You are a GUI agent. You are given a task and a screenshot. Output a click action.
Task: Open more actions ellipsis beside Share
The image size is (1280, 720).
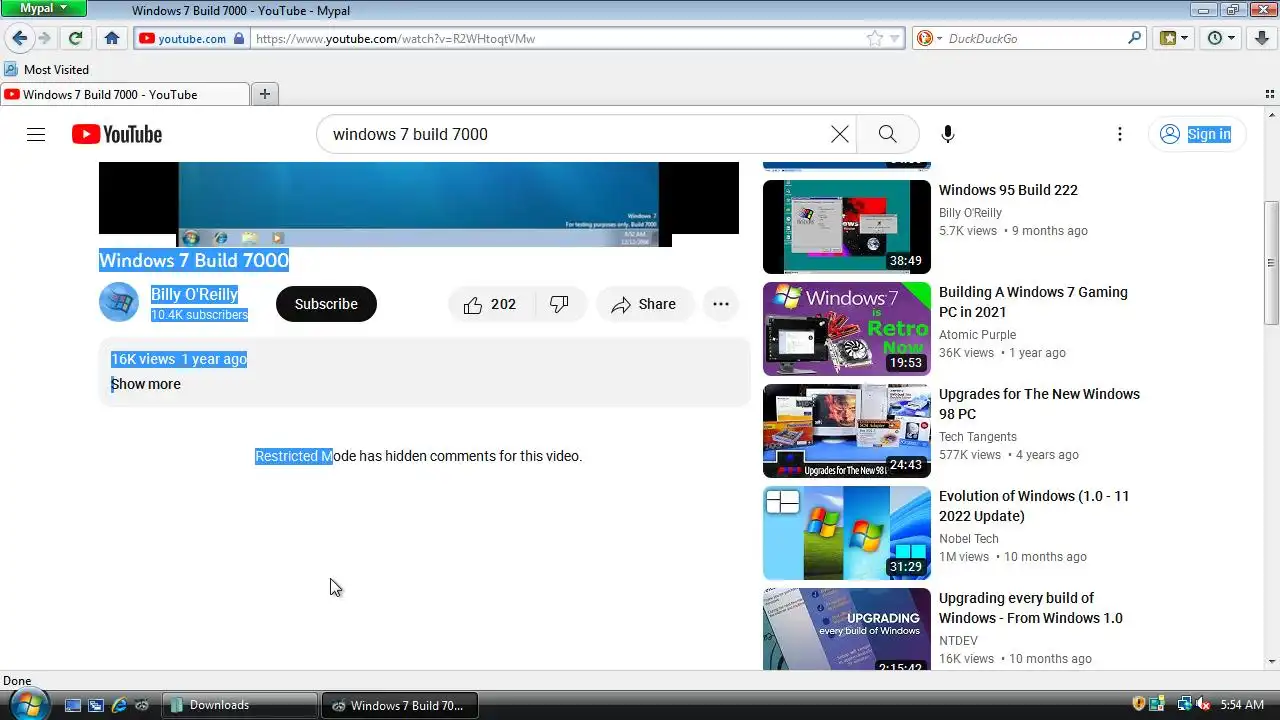click(721, 304)
